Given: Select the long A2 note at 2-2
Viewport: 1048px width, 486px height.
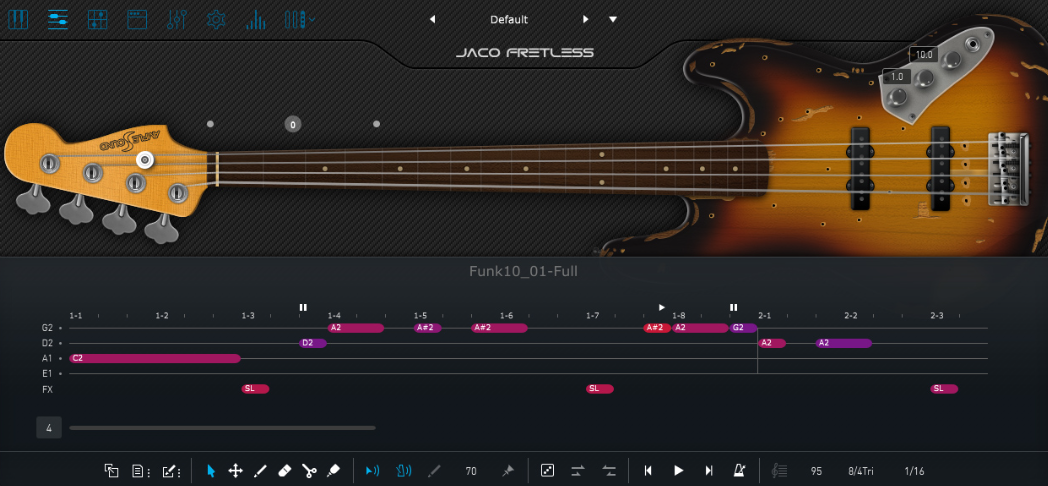Looking at the screenshot, I should coord(843,343).
